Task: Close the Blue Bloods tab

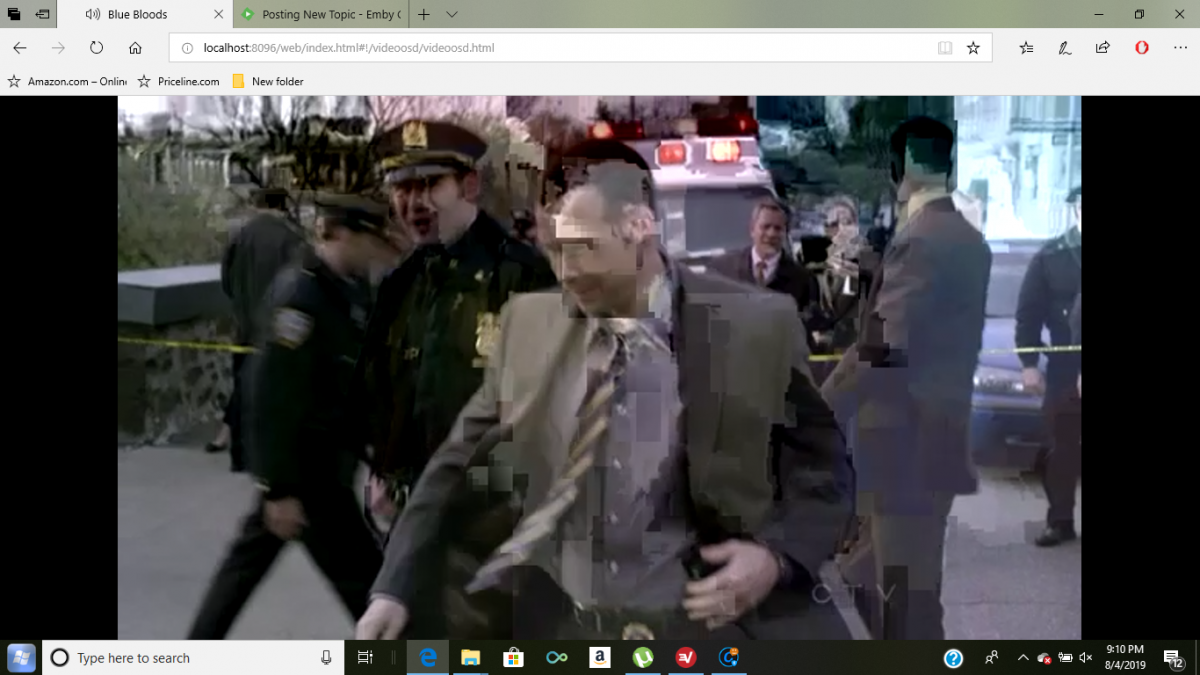Action: coord(219,15)
